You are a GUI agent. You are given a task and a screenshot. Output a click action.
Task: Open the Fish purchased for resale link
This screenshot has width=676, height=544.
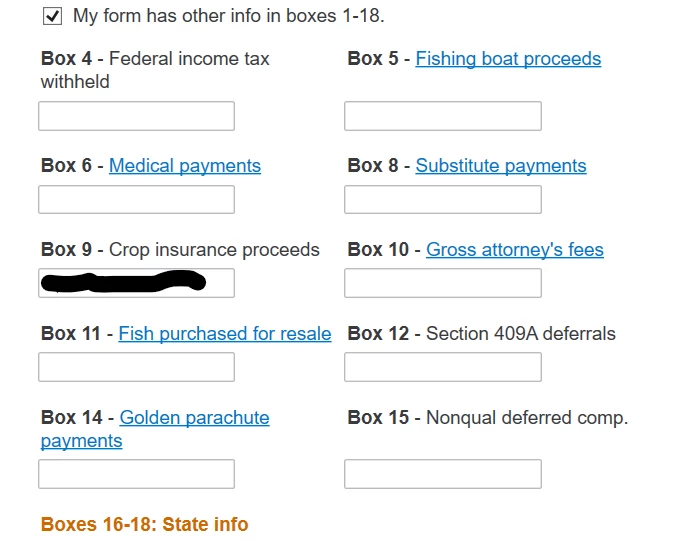[x=225, y=334]
